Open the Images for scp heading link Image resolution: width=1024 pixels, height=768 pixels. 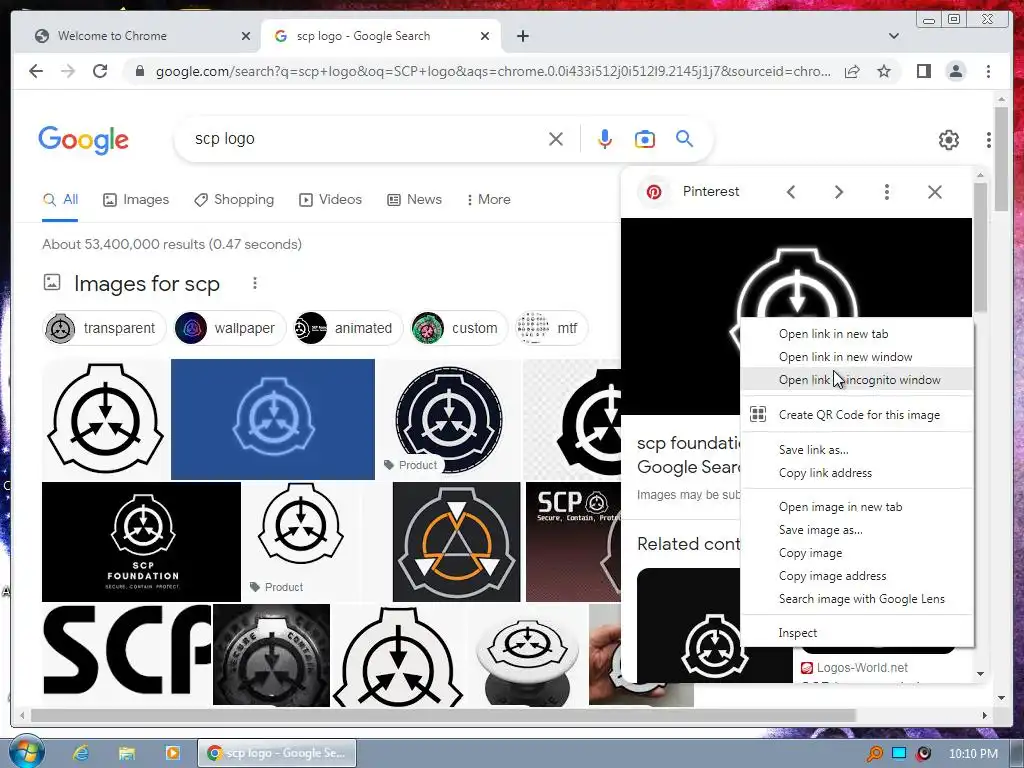[146, 283]
